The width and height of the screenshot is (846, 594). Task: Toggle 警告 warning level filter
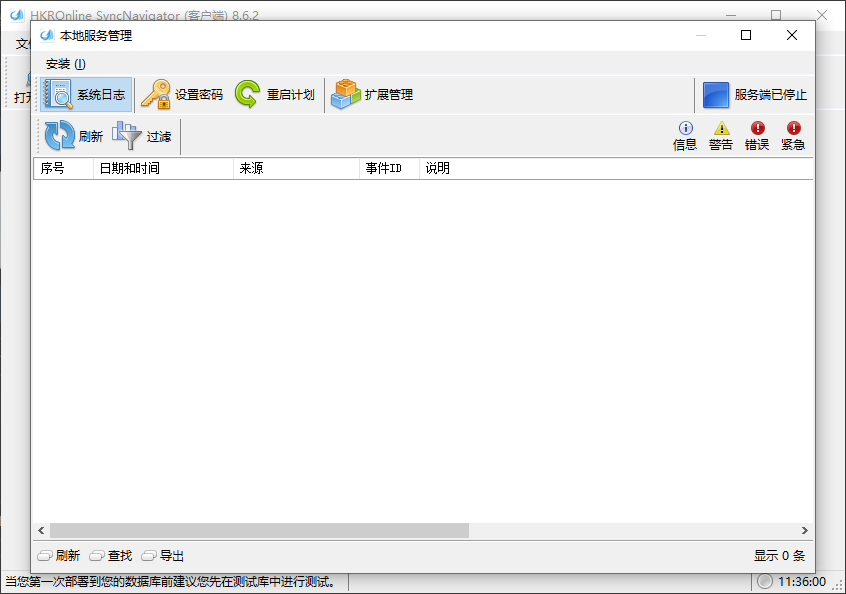click(721, 136)
